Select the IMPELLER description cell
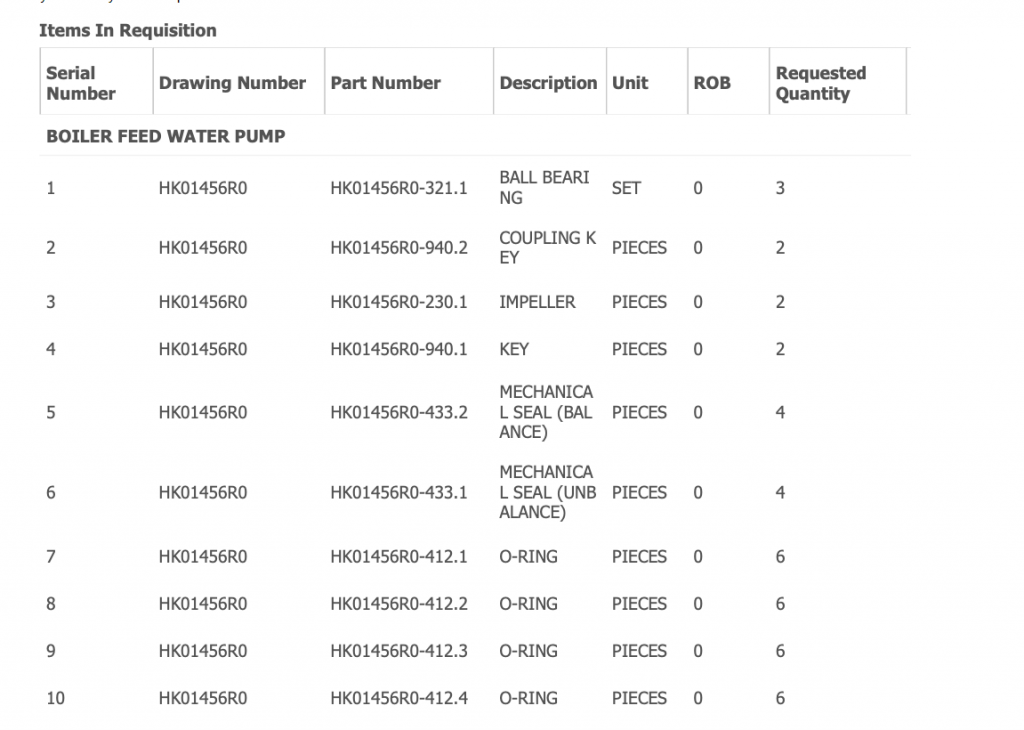 (x=537, y=302)
